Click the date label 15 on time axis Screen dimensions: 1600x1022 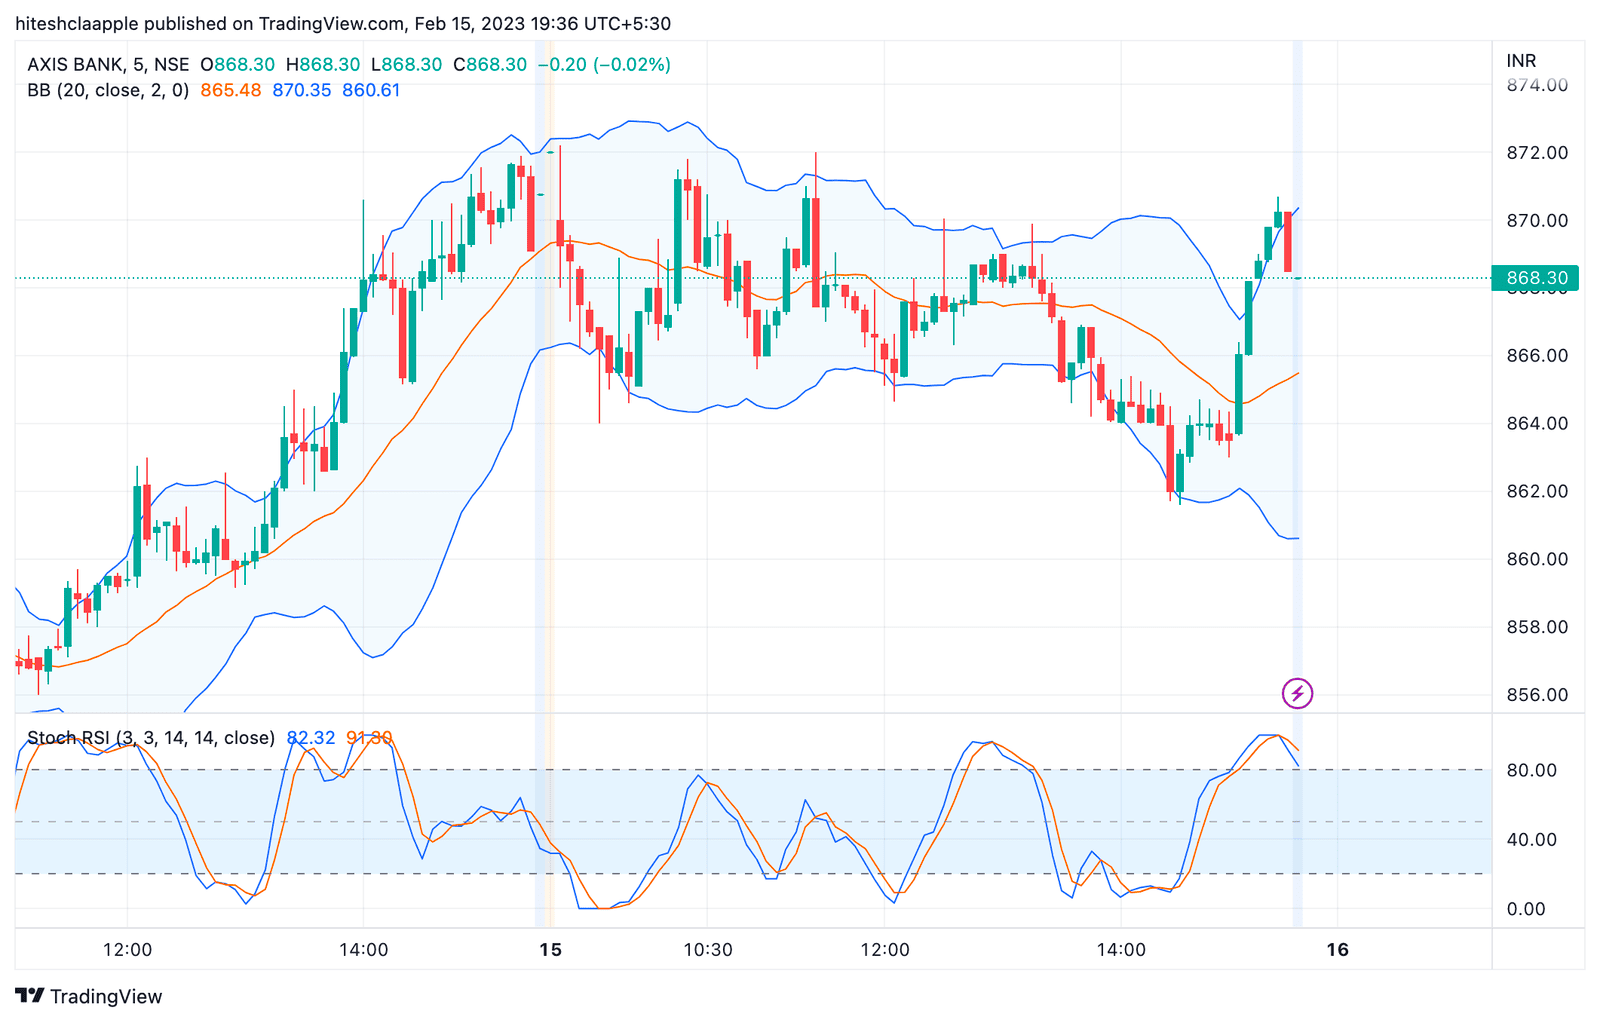tap(550, 950)
